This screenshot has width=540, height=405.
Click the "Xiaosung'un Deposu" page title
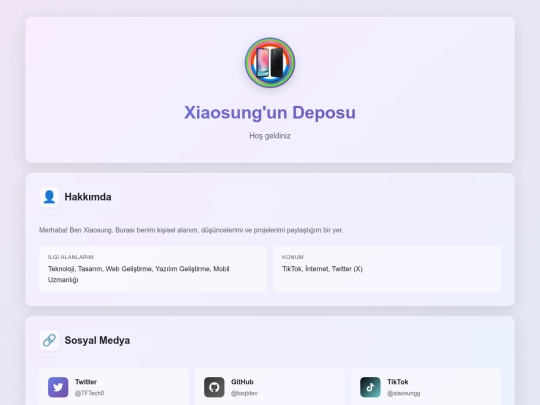[270, 113]
